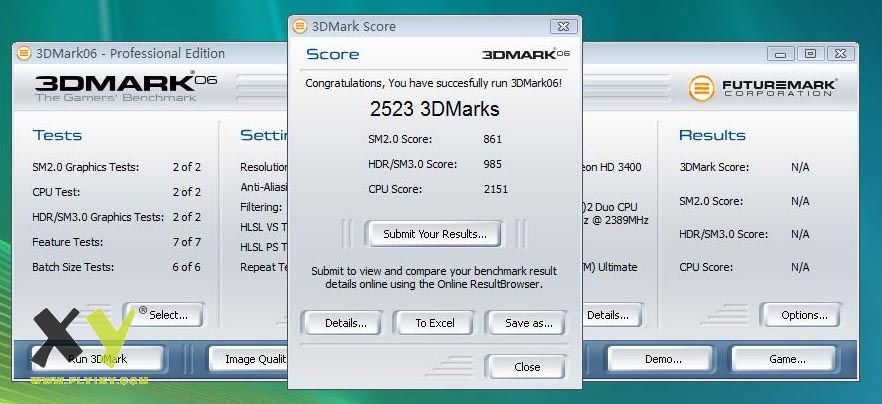Click HDR/SM3.0 Graphics Tests label
Image resolution: width=882 pixels, height=404 pixels.
click(98, 217)
